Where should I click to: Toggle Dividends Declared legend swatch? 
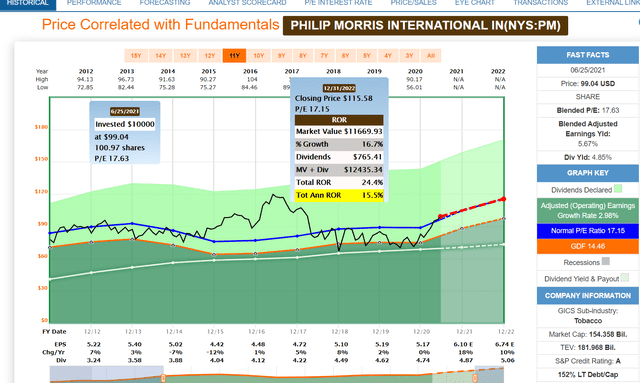(x=618, y=189)
